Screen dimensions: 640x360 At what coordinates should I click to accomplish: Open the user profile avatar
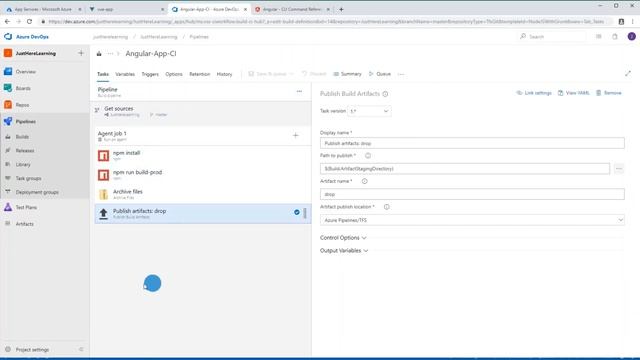click(x=631, y=36)
